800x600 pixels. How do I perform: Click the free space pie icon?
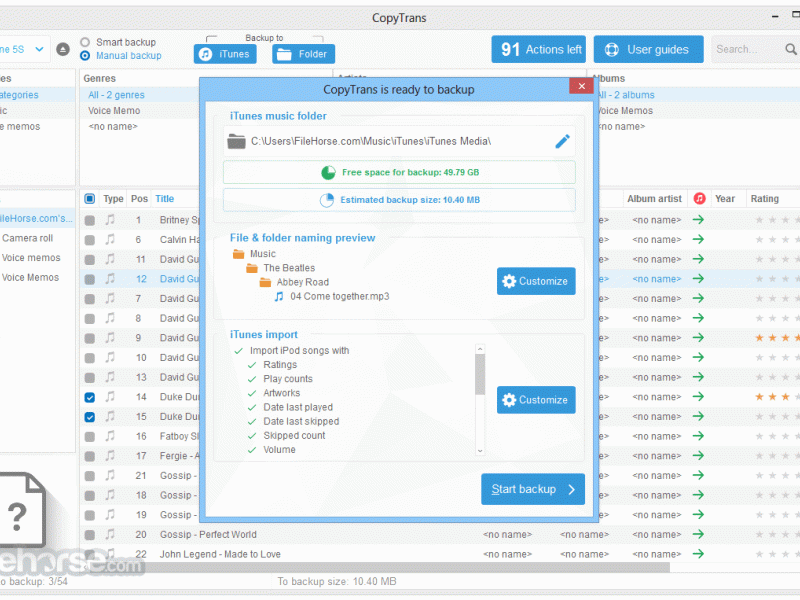point(328,172)
